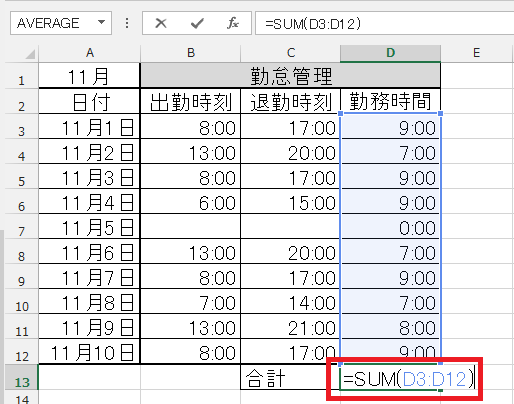This screenshot has width=514, height=404.
Task: Select row 3 header
Action: click(22, 126)
